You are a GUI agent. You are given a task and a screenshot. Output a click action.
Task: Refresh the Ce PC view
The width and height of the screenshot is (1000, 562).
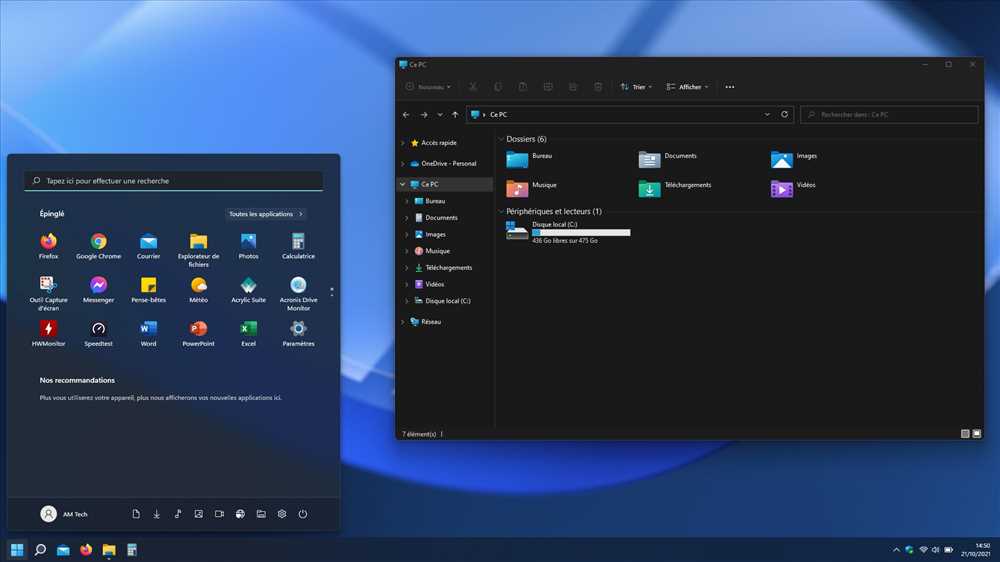click(x=784, y=115)
